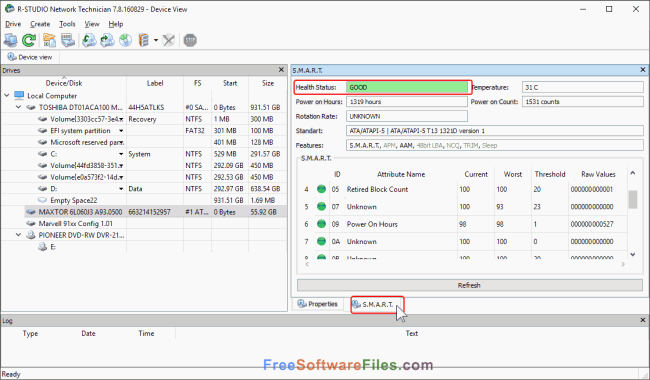650x380 pixels.
Task: Click the Attribute Name column header
Action: (401, 174)
